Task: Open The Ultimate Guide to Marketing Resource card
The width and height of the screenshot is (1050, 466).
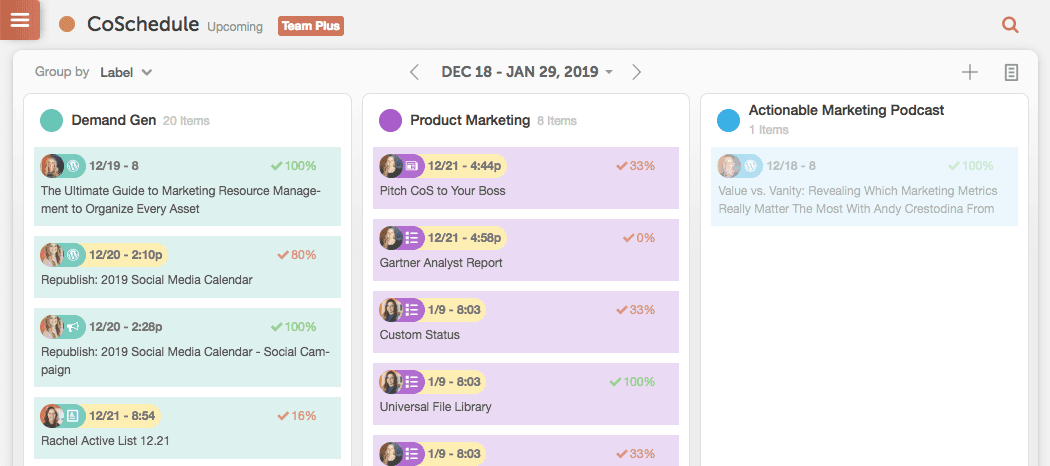Action: 188,186
